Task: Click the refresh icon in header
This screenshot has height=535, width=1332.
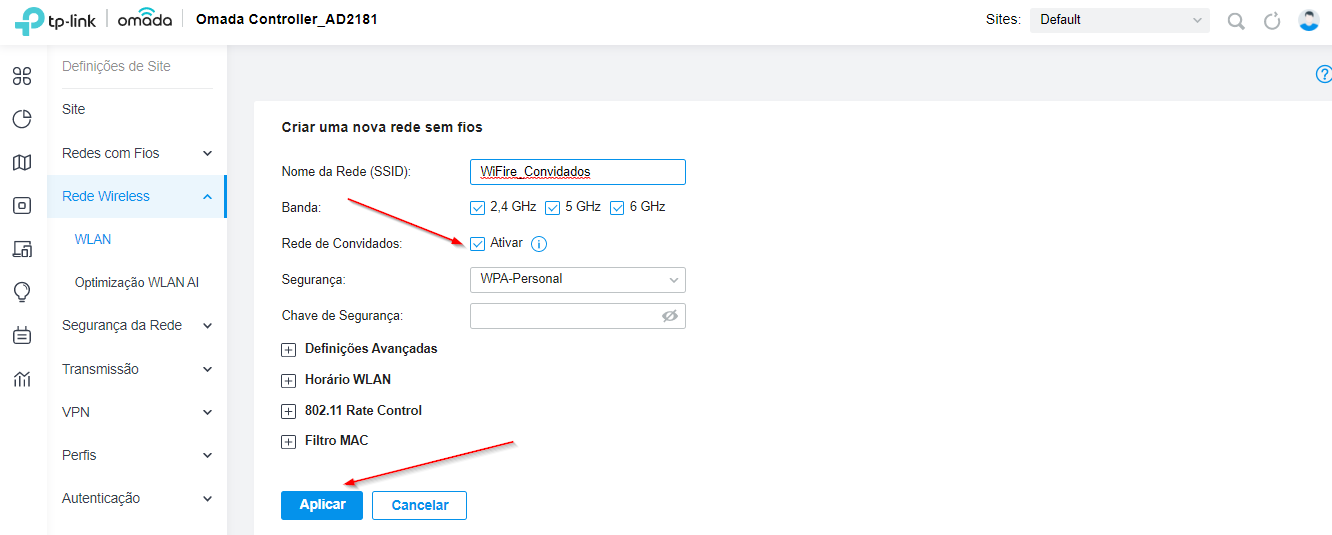Action: coord(1272,21)
